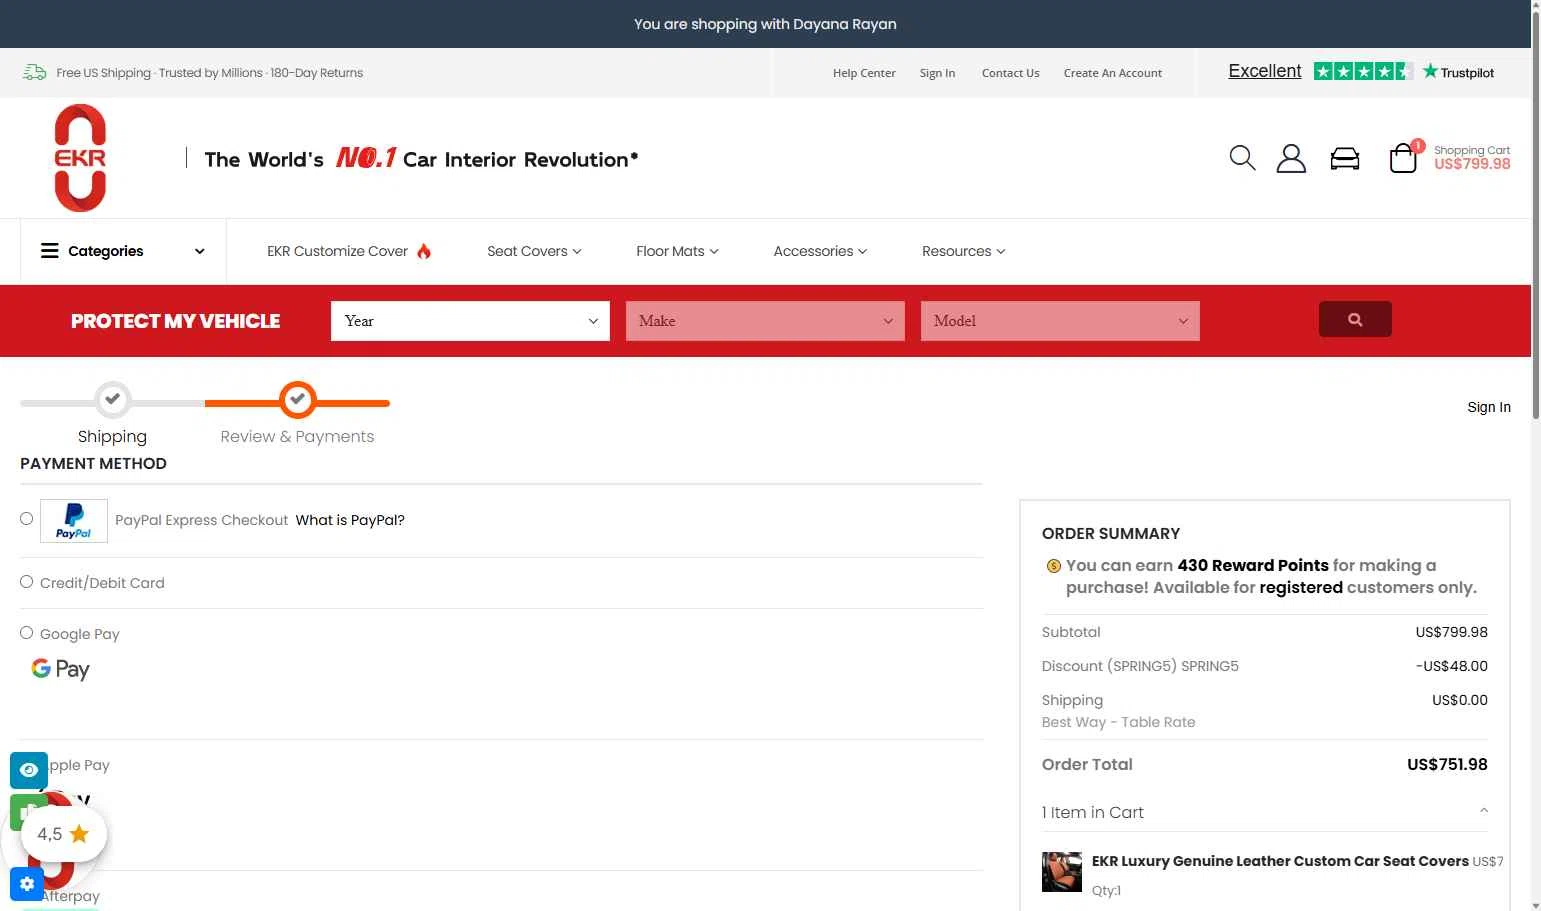
Task: Click the EKR logo
Action: 80,158
